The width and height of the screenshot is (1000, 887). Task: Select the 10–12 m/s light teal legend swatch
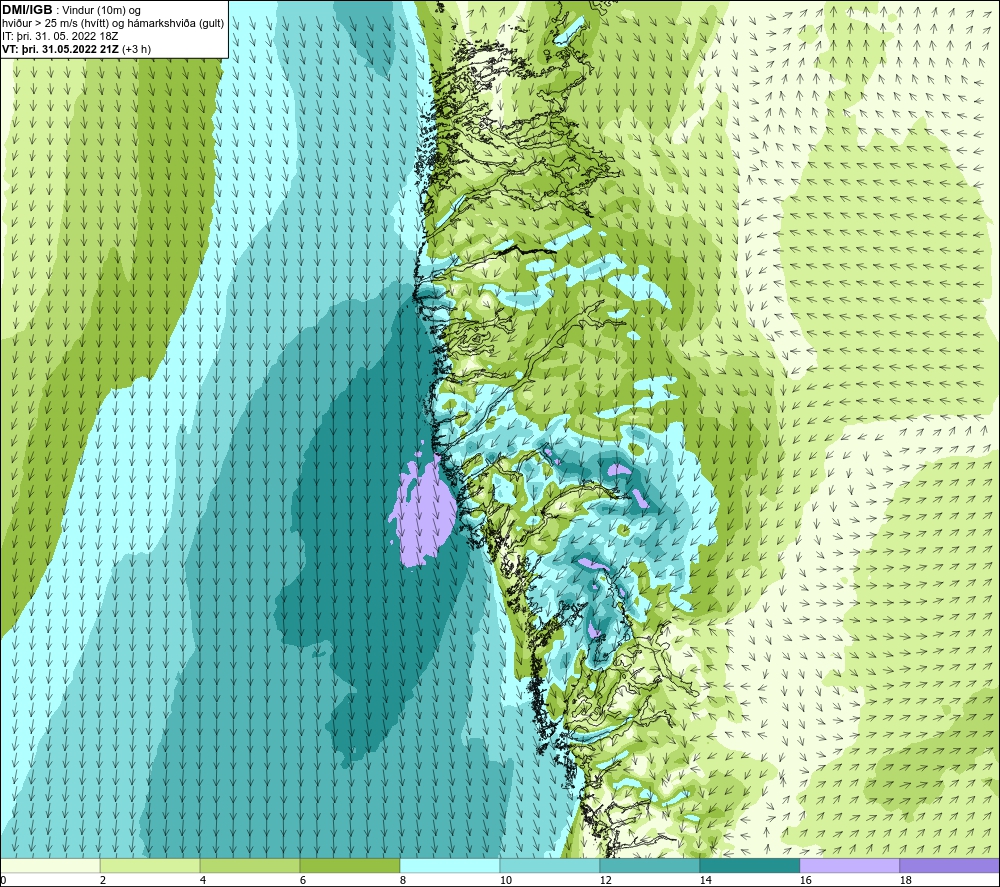pyautogui.click(x=550, y=865)
